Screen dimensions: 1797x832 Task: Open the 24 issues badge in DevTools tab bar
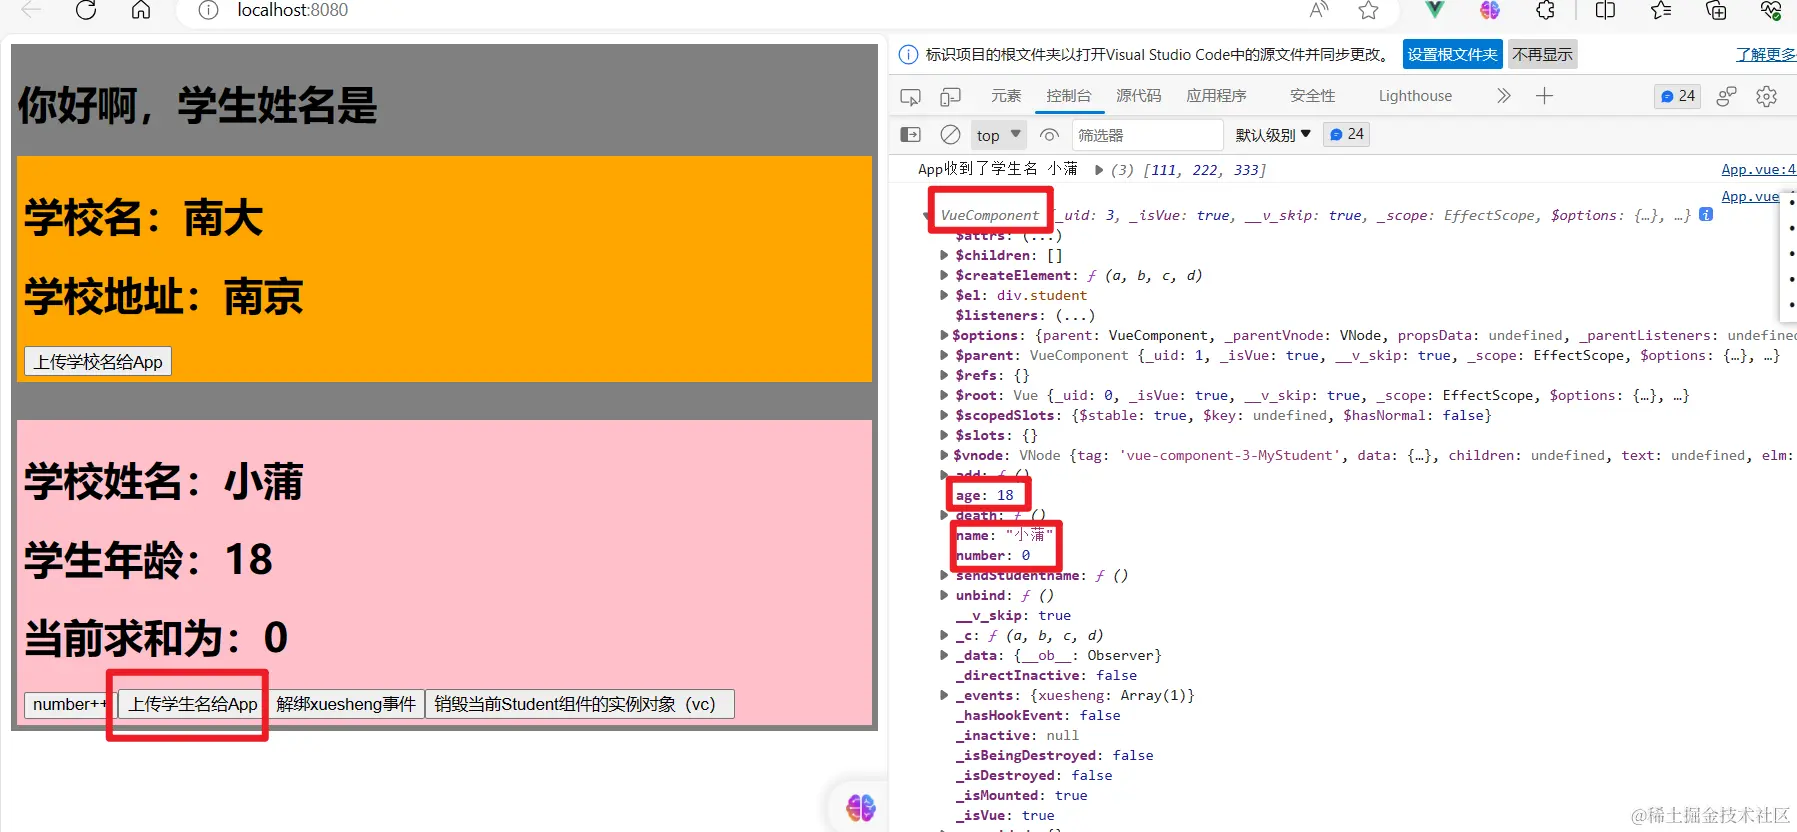pos(1677,96)
